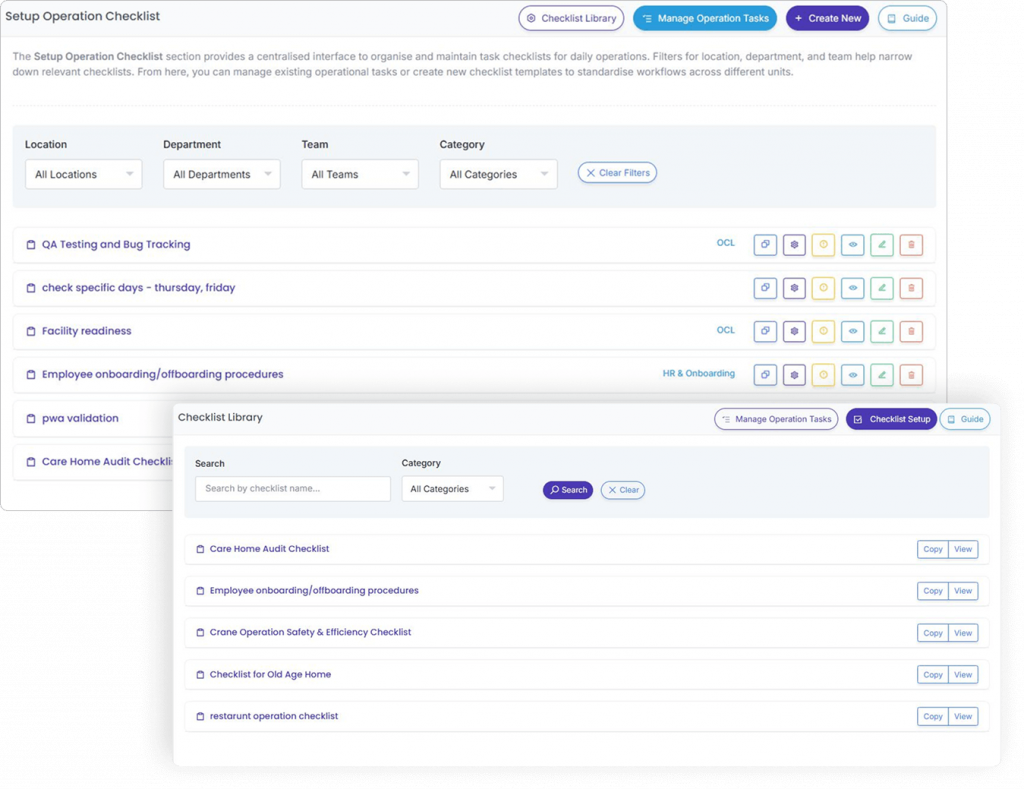The height and width of the screenshot is (789, 1024).
Task: Click the green edit pencil for check specific days
Action: coord(881,288)
